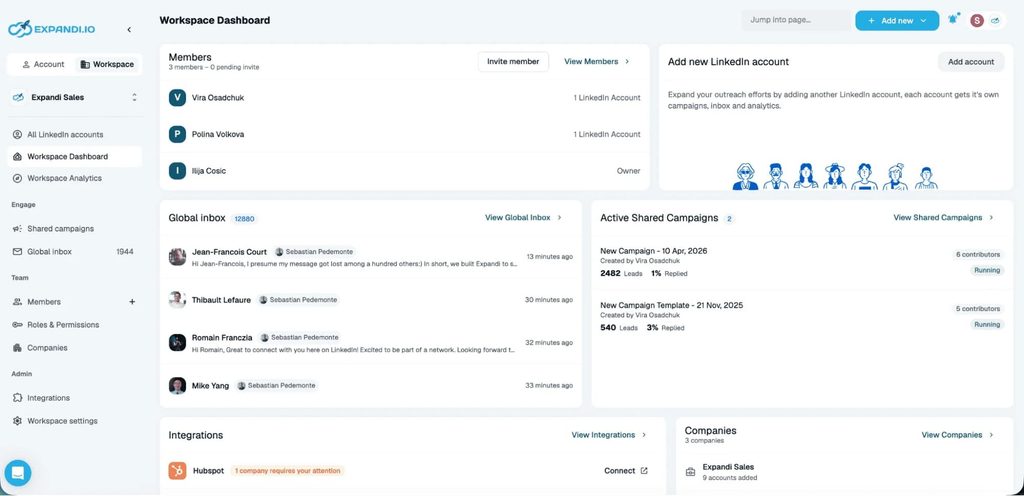
Task: Open Jean-Francois Court conversation
Action: [370, 257]
